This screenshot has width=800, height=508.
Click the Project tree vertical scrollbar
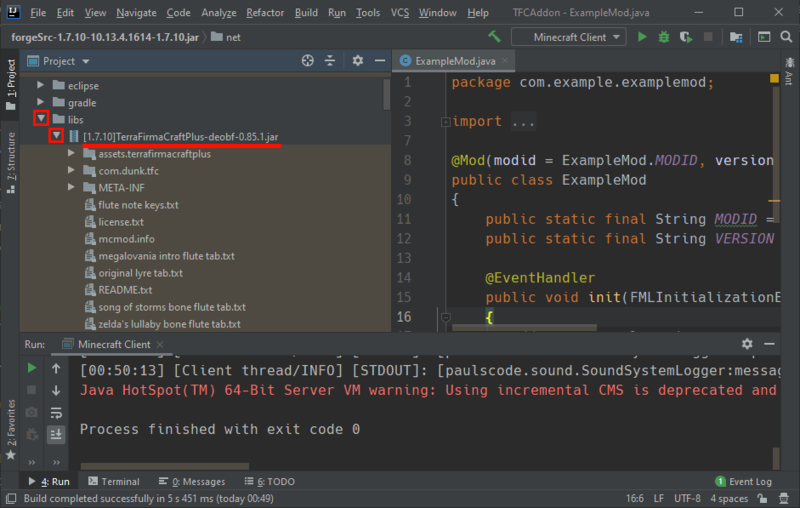[x=387, y=94]
